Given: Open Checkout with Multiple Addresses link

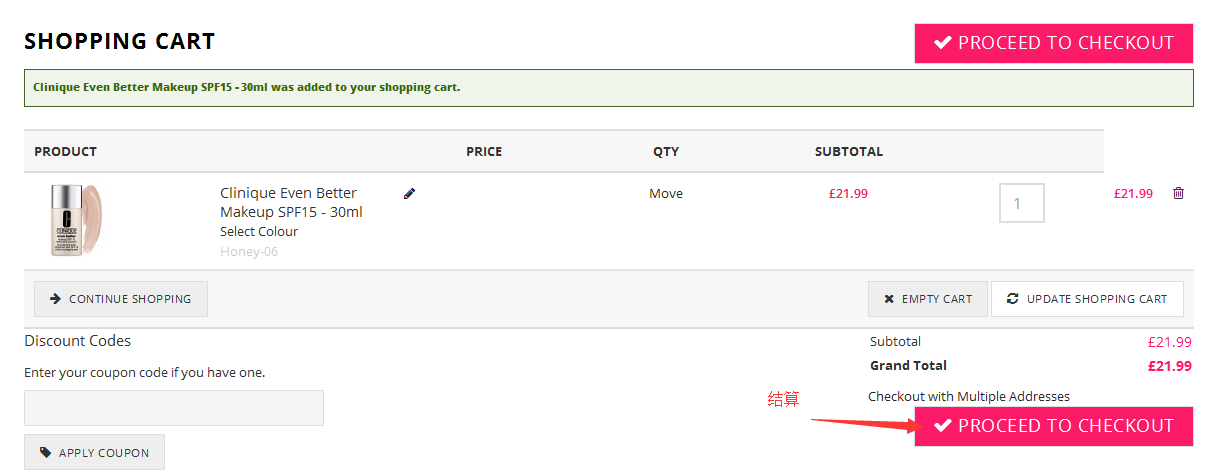Looking at the screenshot, I should (x=968, y=397).
